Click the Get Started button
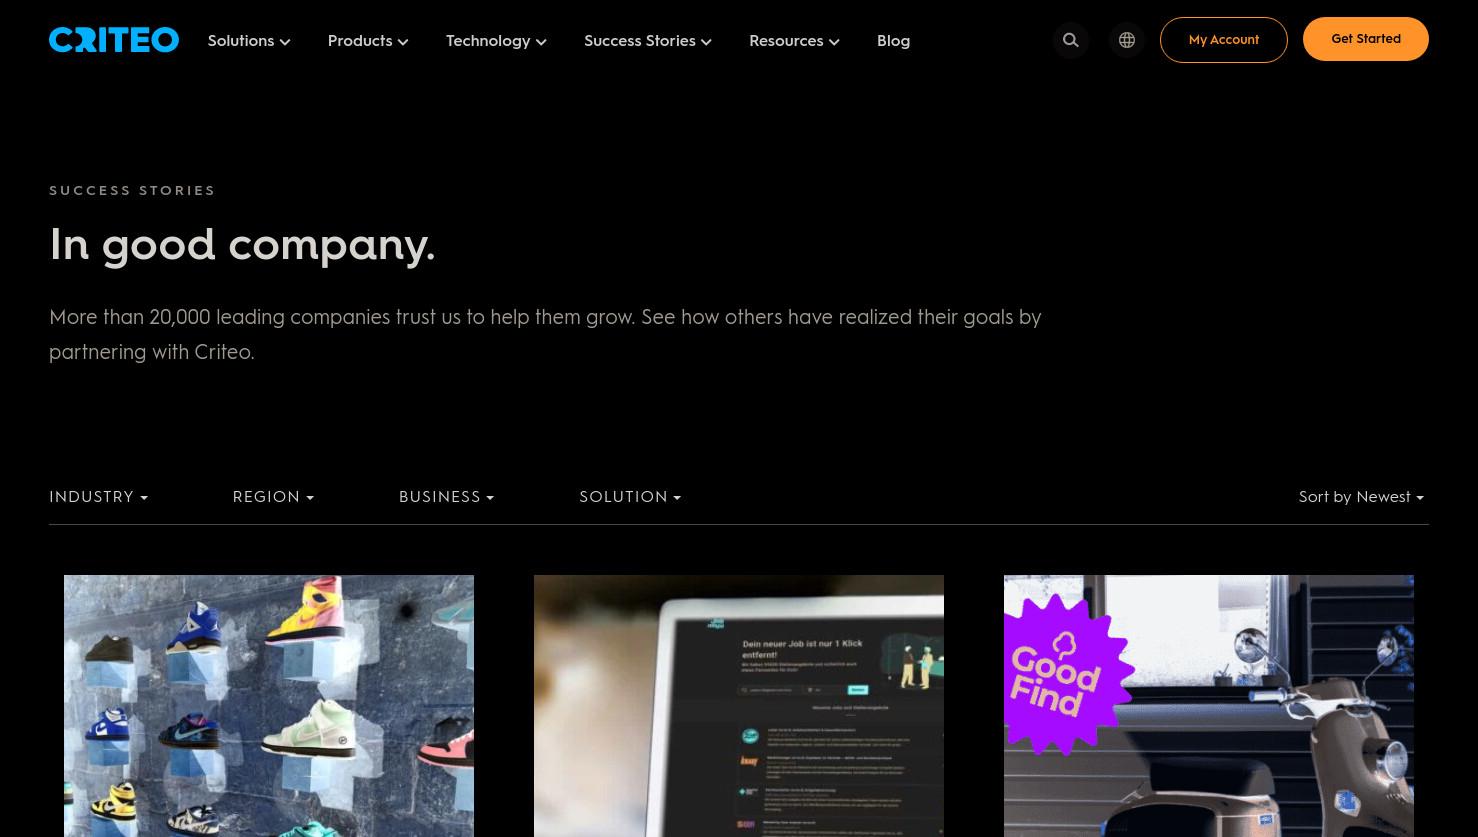Viewport: 1478px width, 837px height. coord(1366,39)
